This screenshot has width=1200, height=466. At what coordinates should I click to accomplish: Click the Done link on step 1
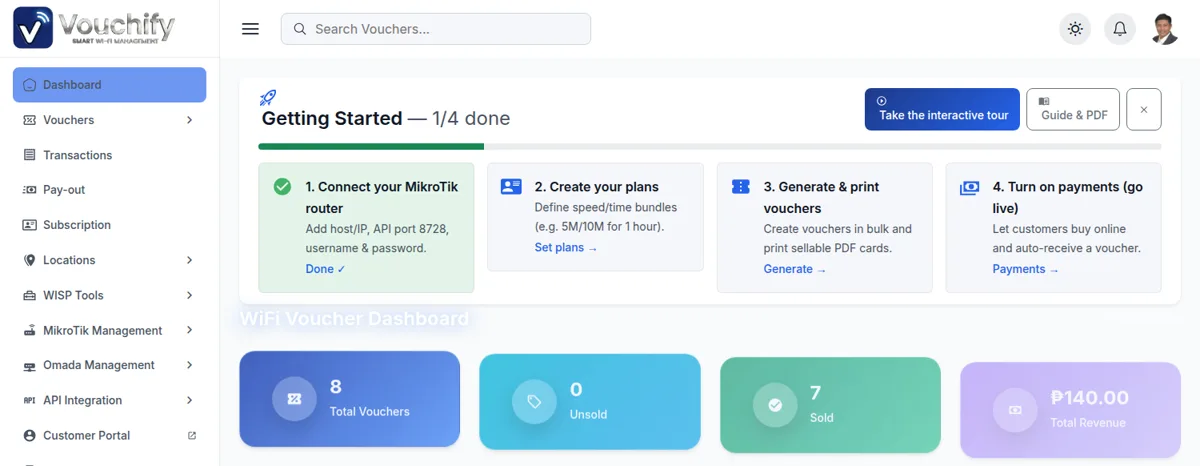(x=325, y=269)
